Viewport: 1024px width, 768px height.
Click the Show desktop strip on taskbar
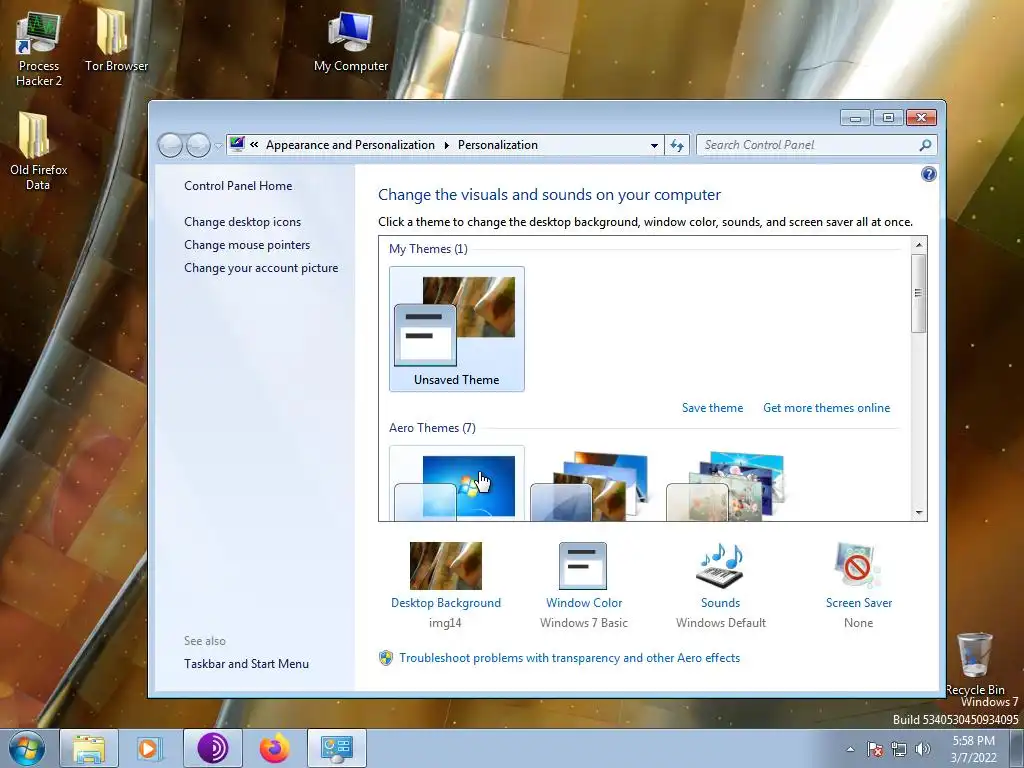click(x=1017, y=748)
